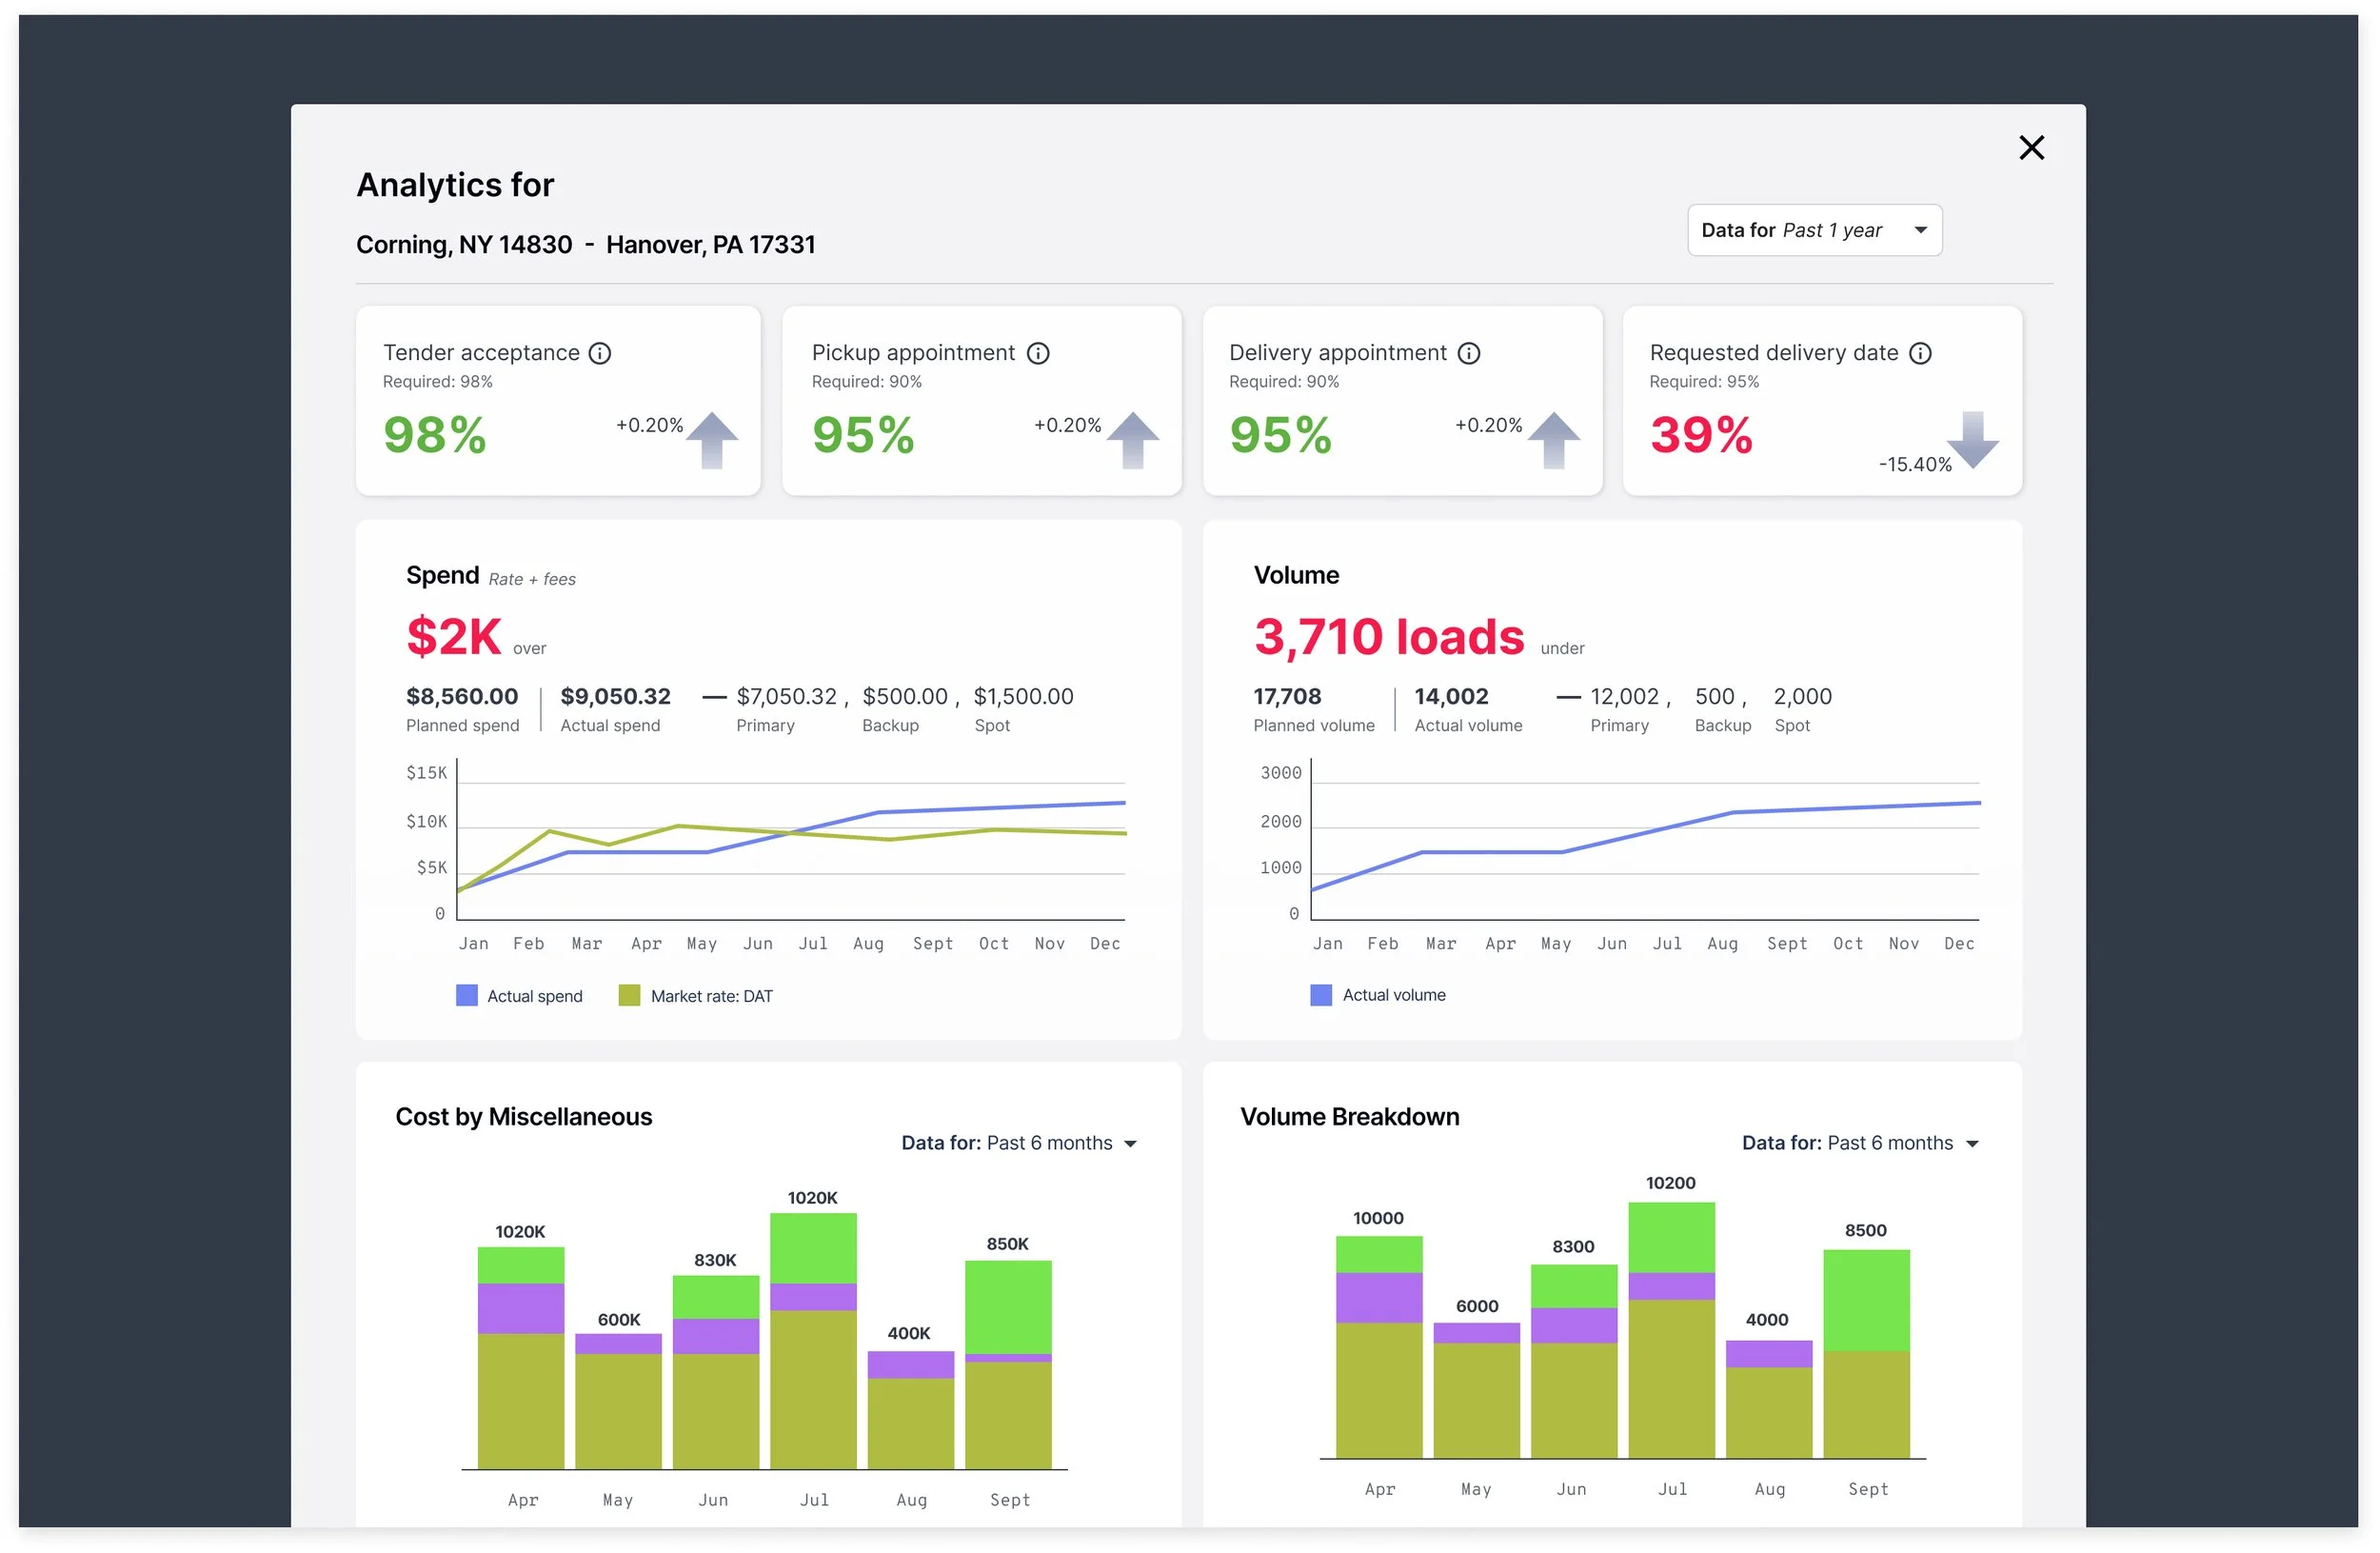Click Tender acceptance upward trend arrow
2380x1553 pixels.
click(x=712, y=439)
